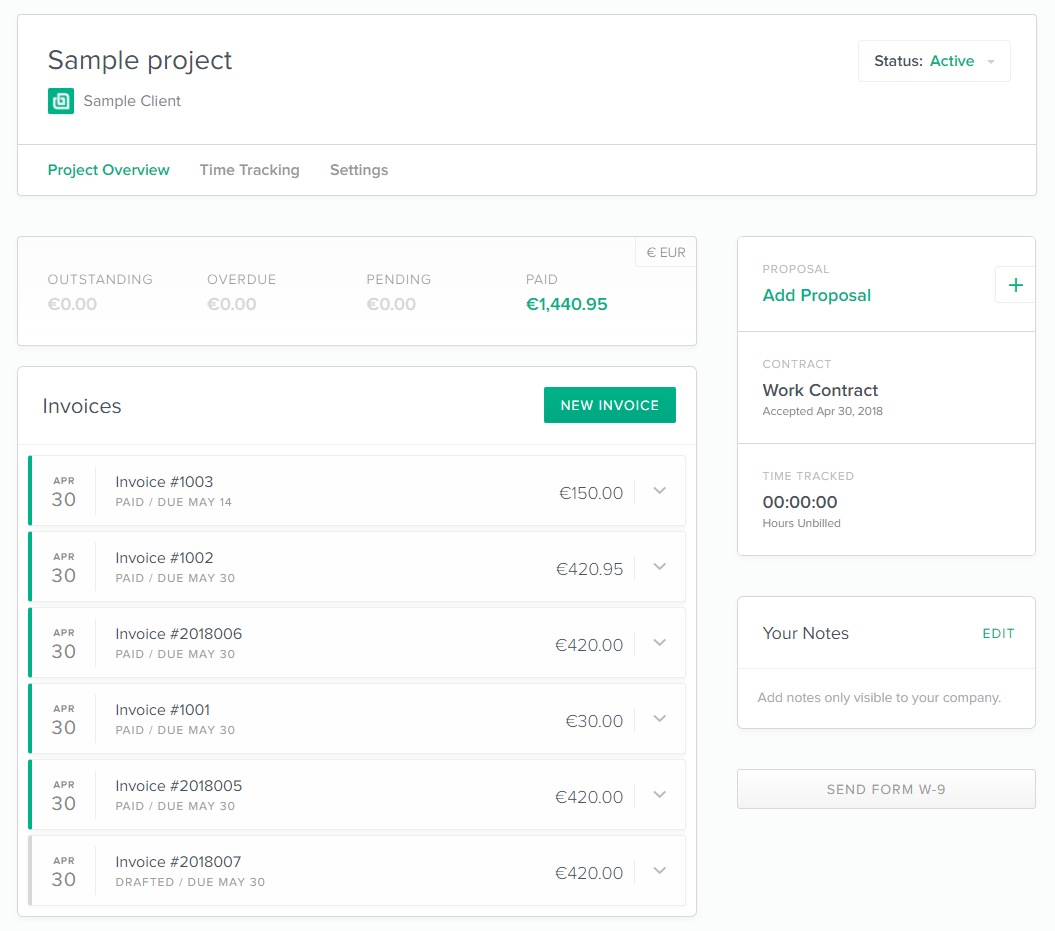Click the Add Proposal link
This screenshot has width=1055, height=931.
point(816,295)
